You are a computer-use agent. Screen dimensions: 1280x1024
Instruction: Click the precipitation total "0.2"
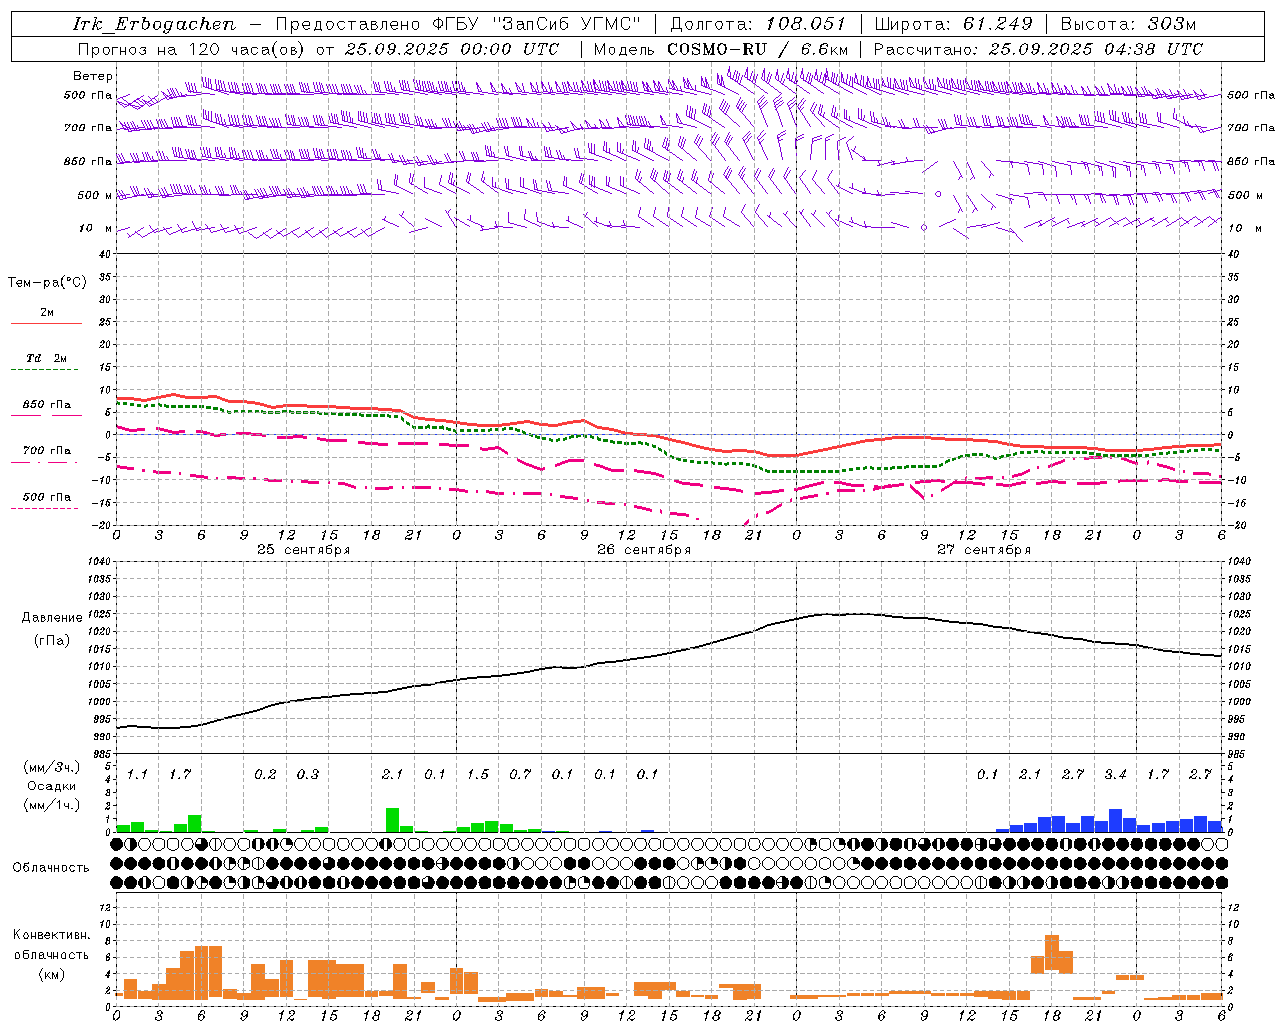tap(265, 775)
